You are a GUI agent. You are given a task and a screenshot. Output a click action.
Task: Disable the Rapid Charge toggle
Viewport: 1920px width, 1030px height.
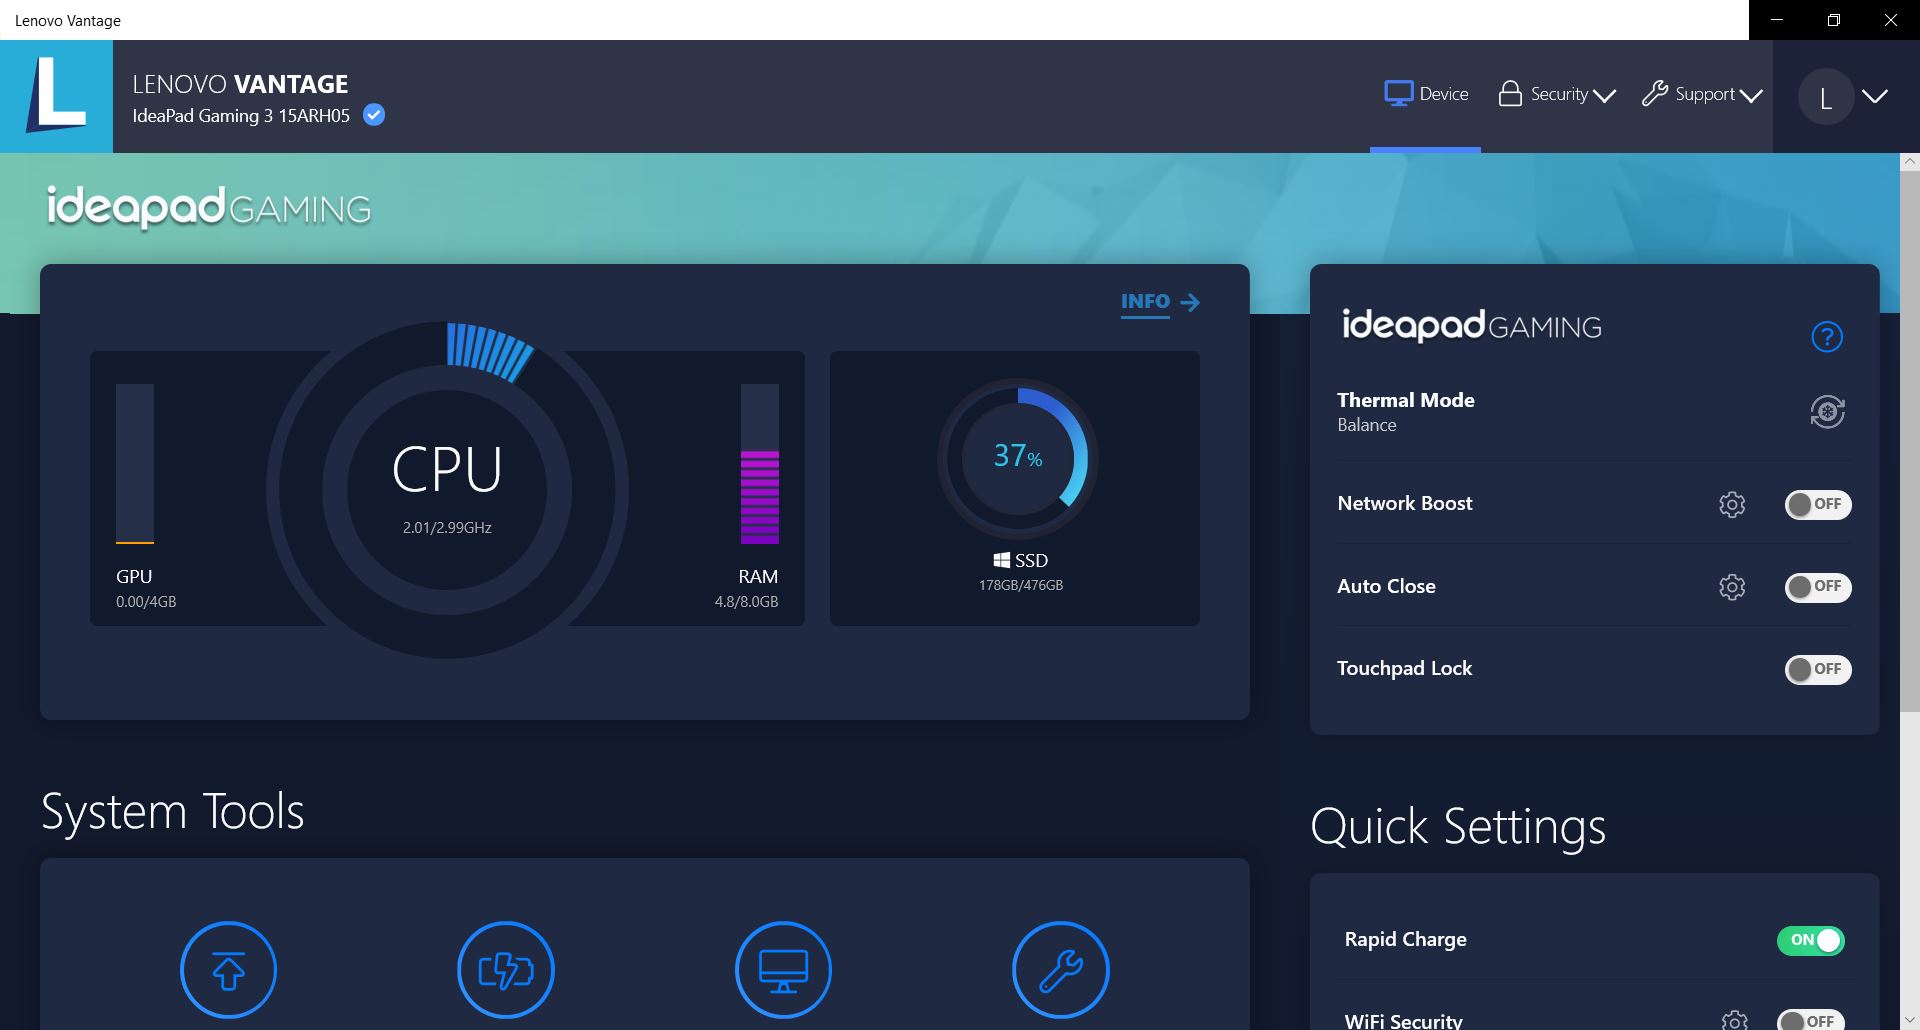coord(1810,940)
